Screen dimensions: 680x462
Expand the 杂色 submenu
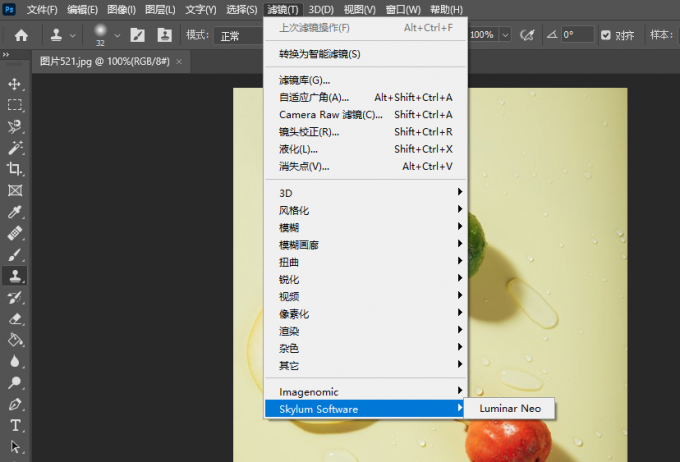[365, 348]
